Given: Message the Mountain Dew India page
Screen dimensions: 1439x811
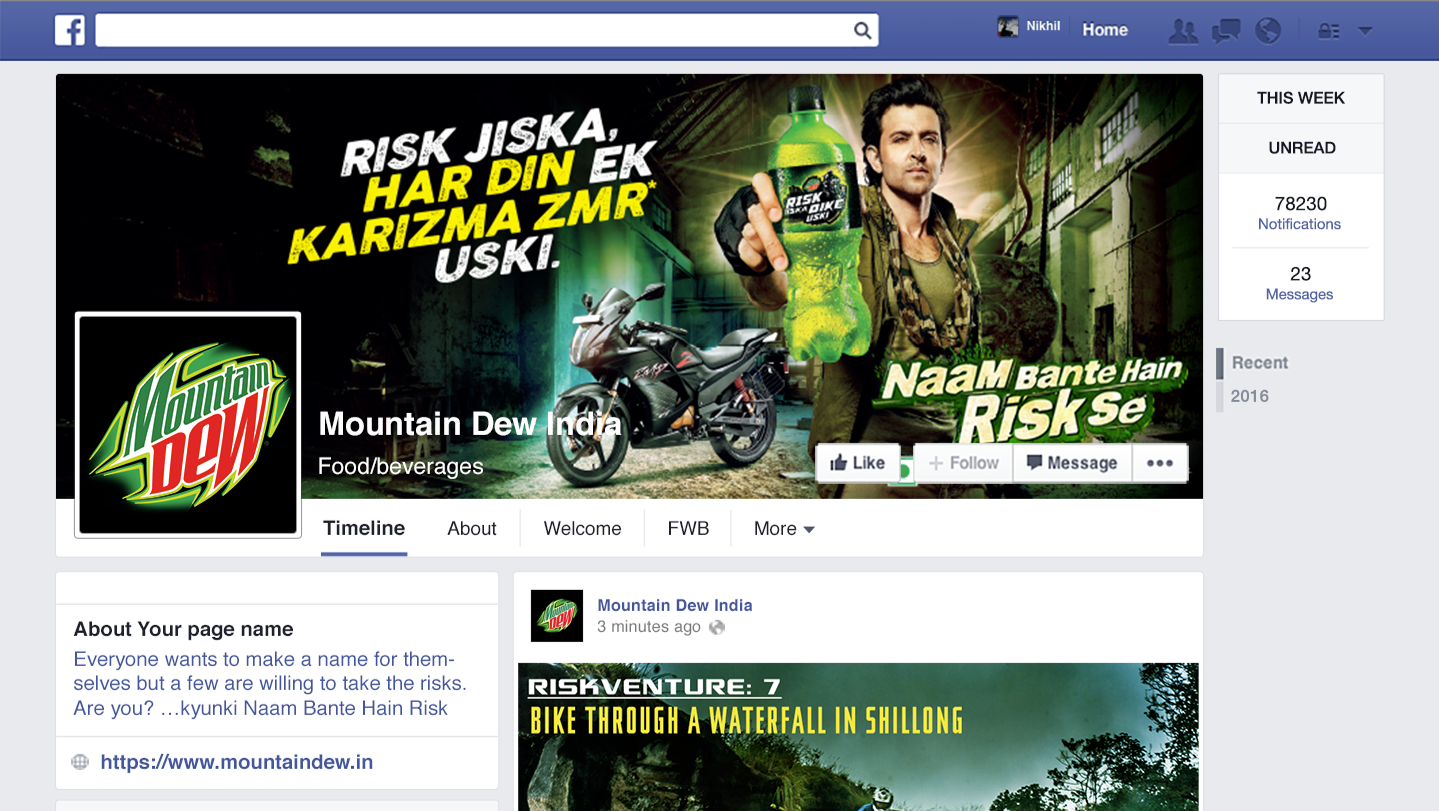Looking at the screenshot, I should 1072,463.
